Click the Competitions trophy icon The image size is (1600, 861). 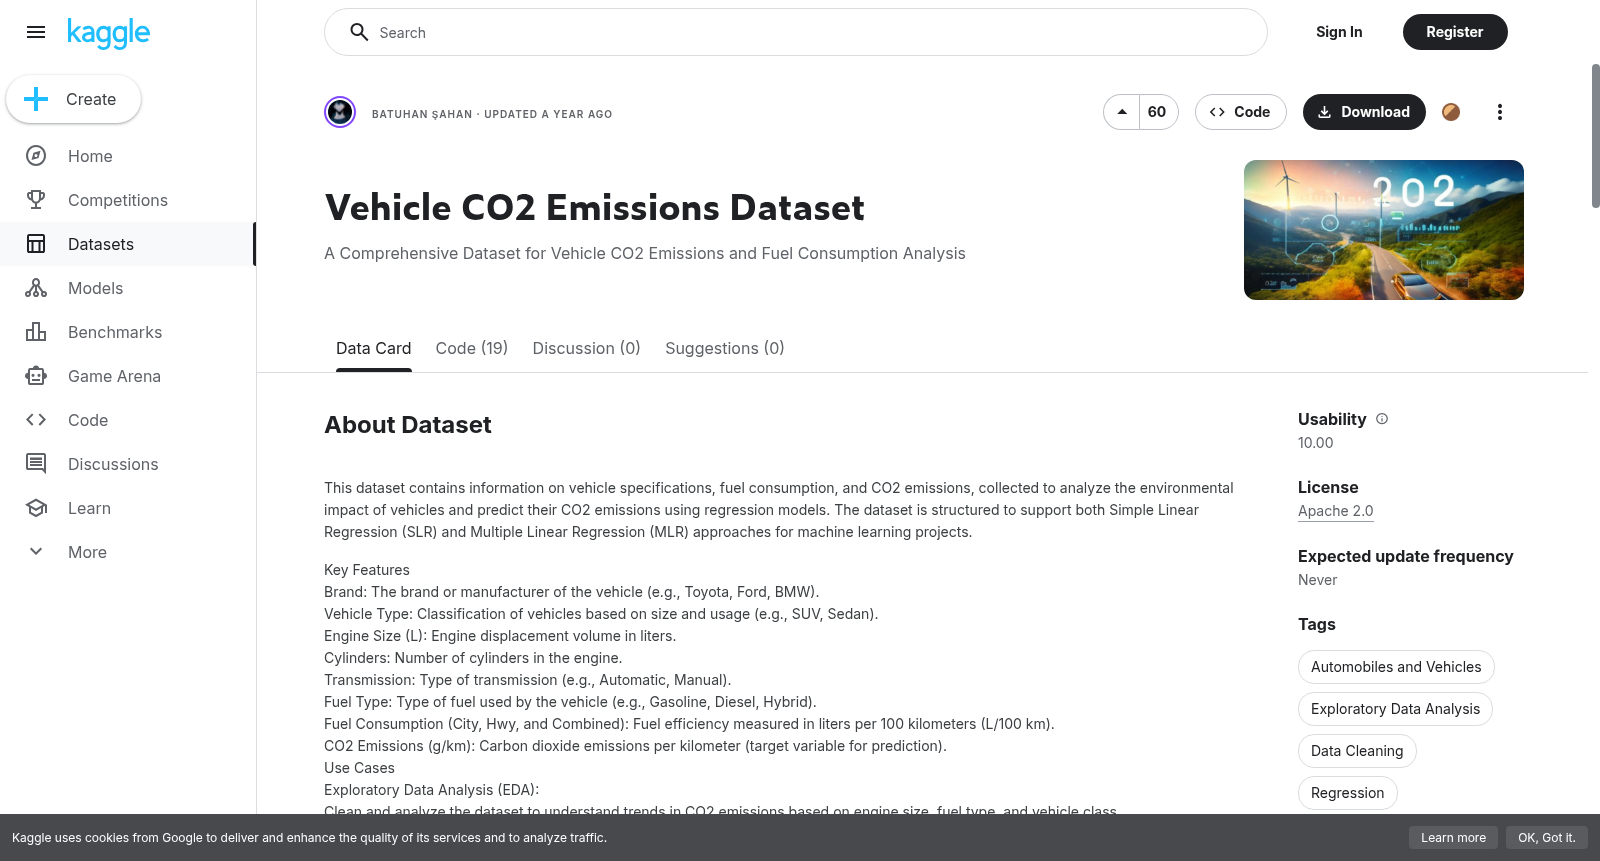(36, 200)
